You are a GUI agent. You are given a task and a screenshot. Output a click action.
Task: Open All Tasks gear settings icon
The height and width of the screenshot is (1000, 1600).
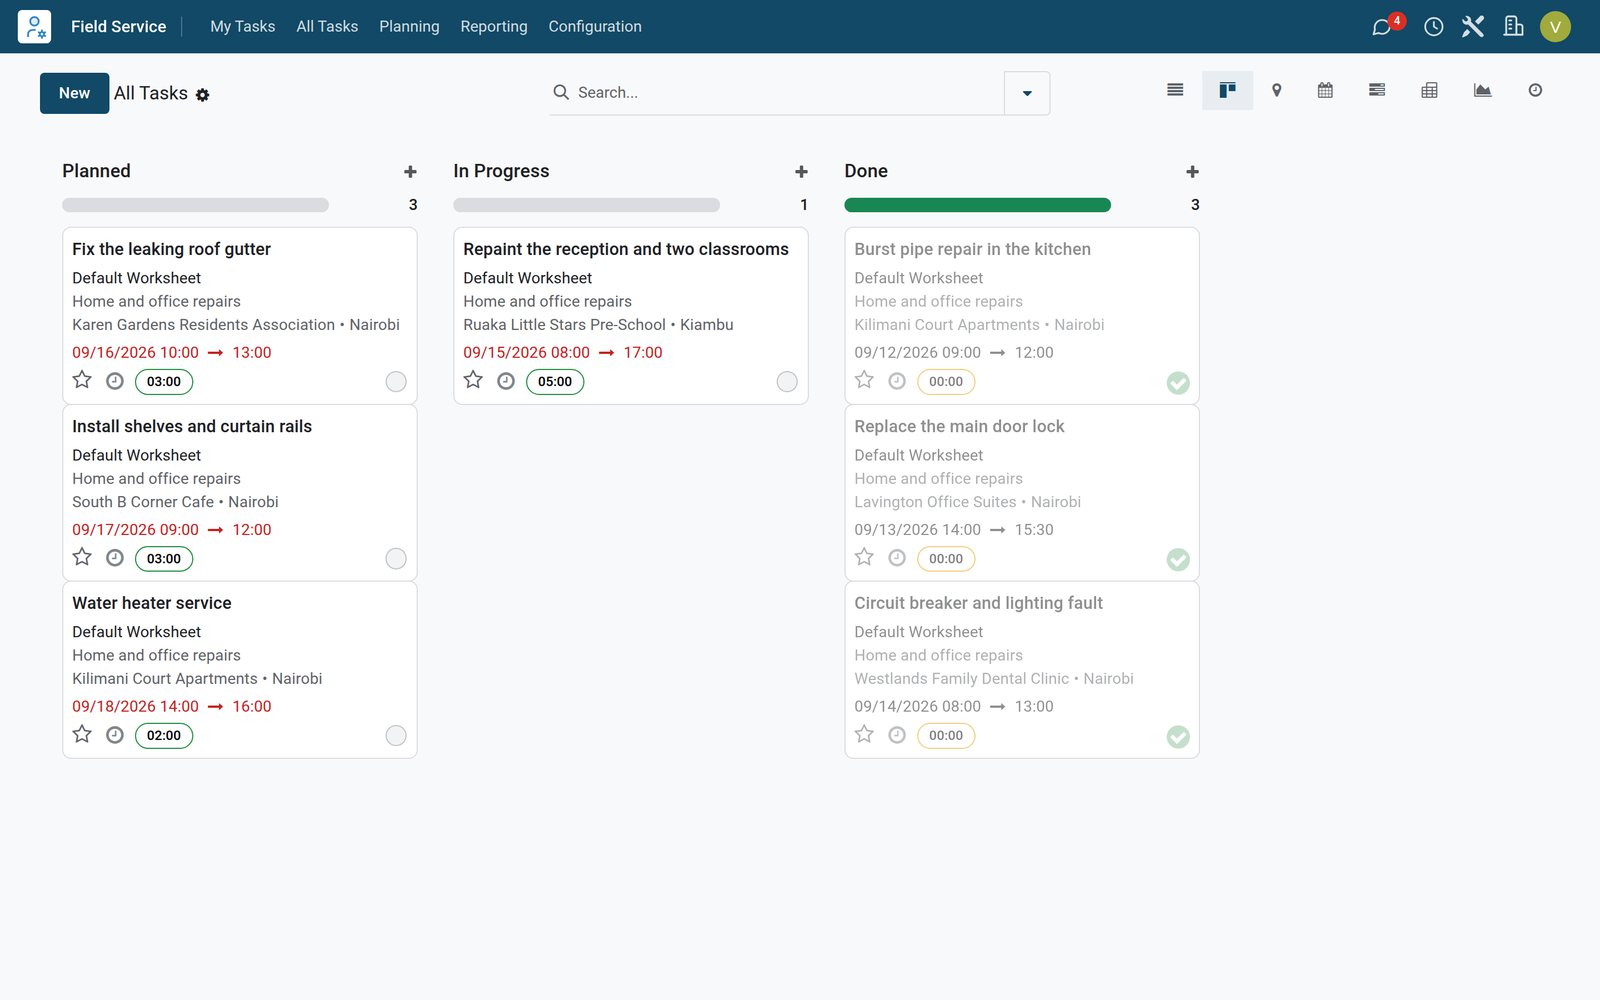203,95
